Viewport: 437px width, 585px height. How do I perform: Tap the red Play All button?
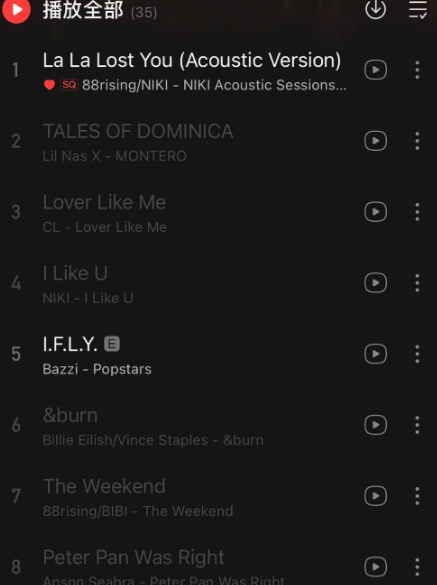[16, 10]
